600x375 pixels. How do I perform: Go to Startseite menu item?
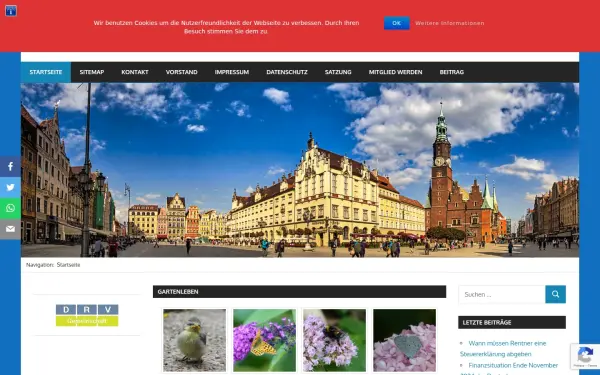46,72
